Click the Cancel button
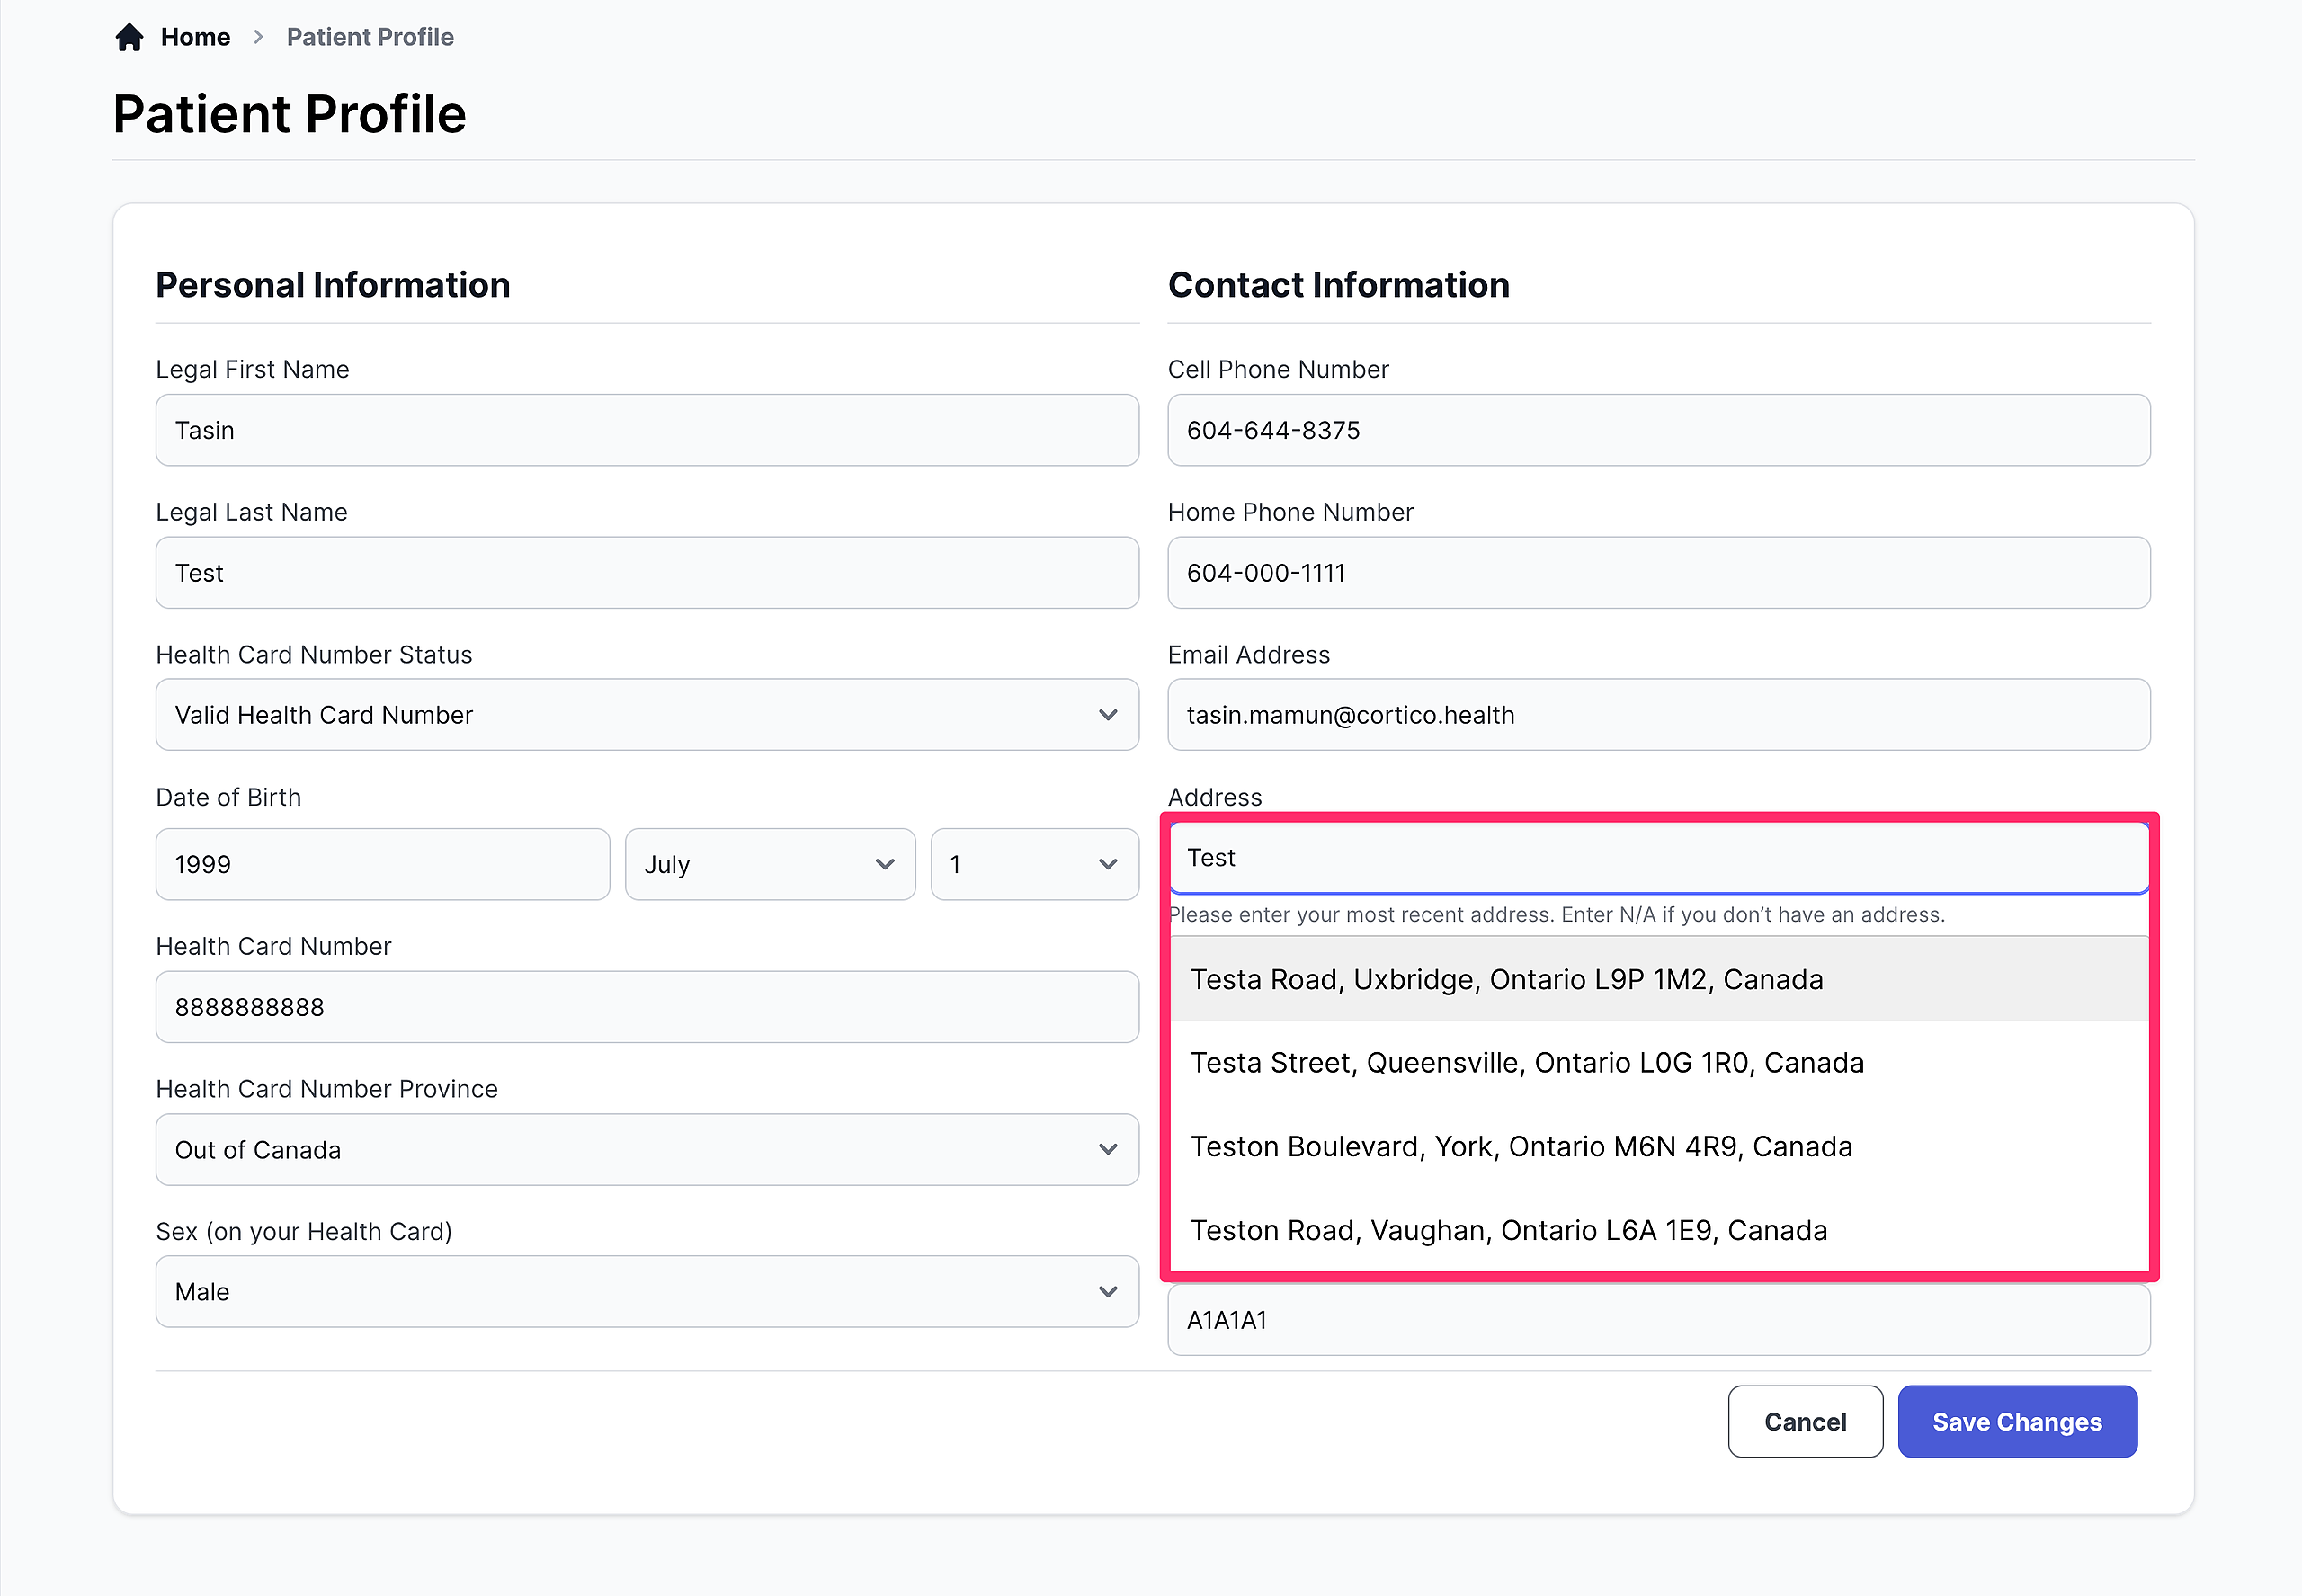The height and width of the screenshot is (1596, 2302). click(x=1804, y=1421)
